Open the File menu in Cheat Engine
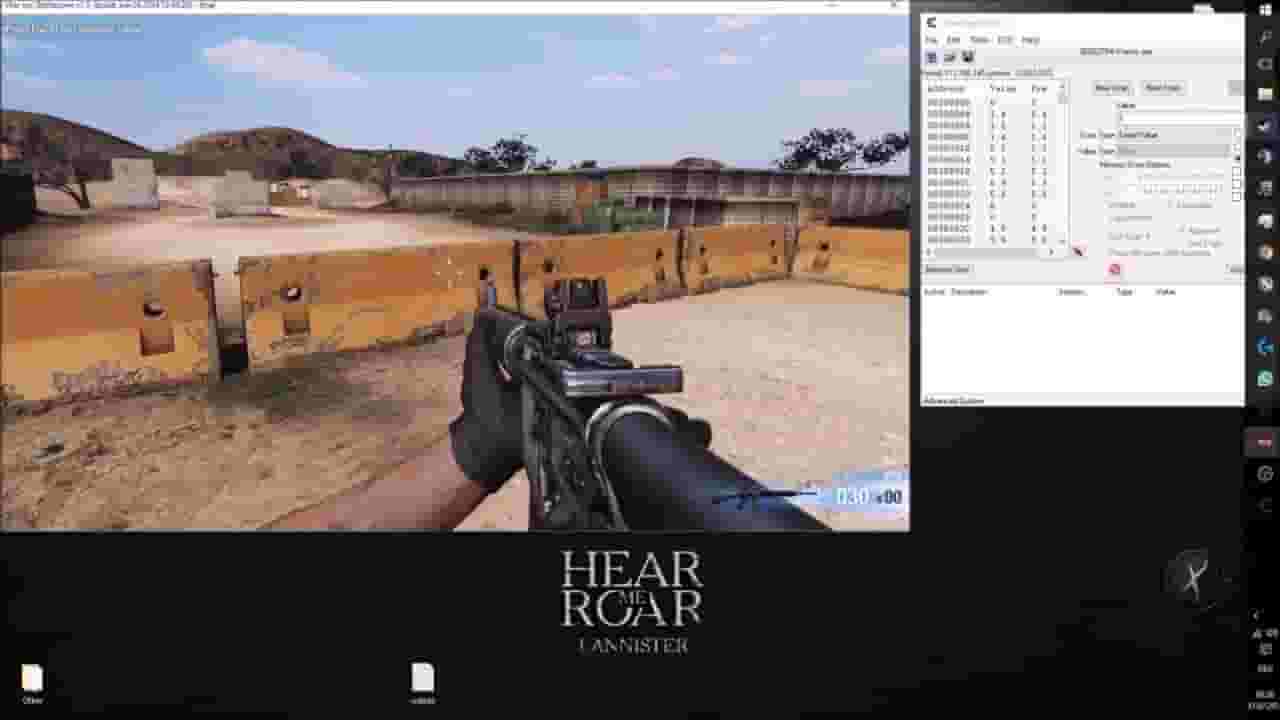The width and height of the screenshot is (1280, 720). click(x=931, y=40)
